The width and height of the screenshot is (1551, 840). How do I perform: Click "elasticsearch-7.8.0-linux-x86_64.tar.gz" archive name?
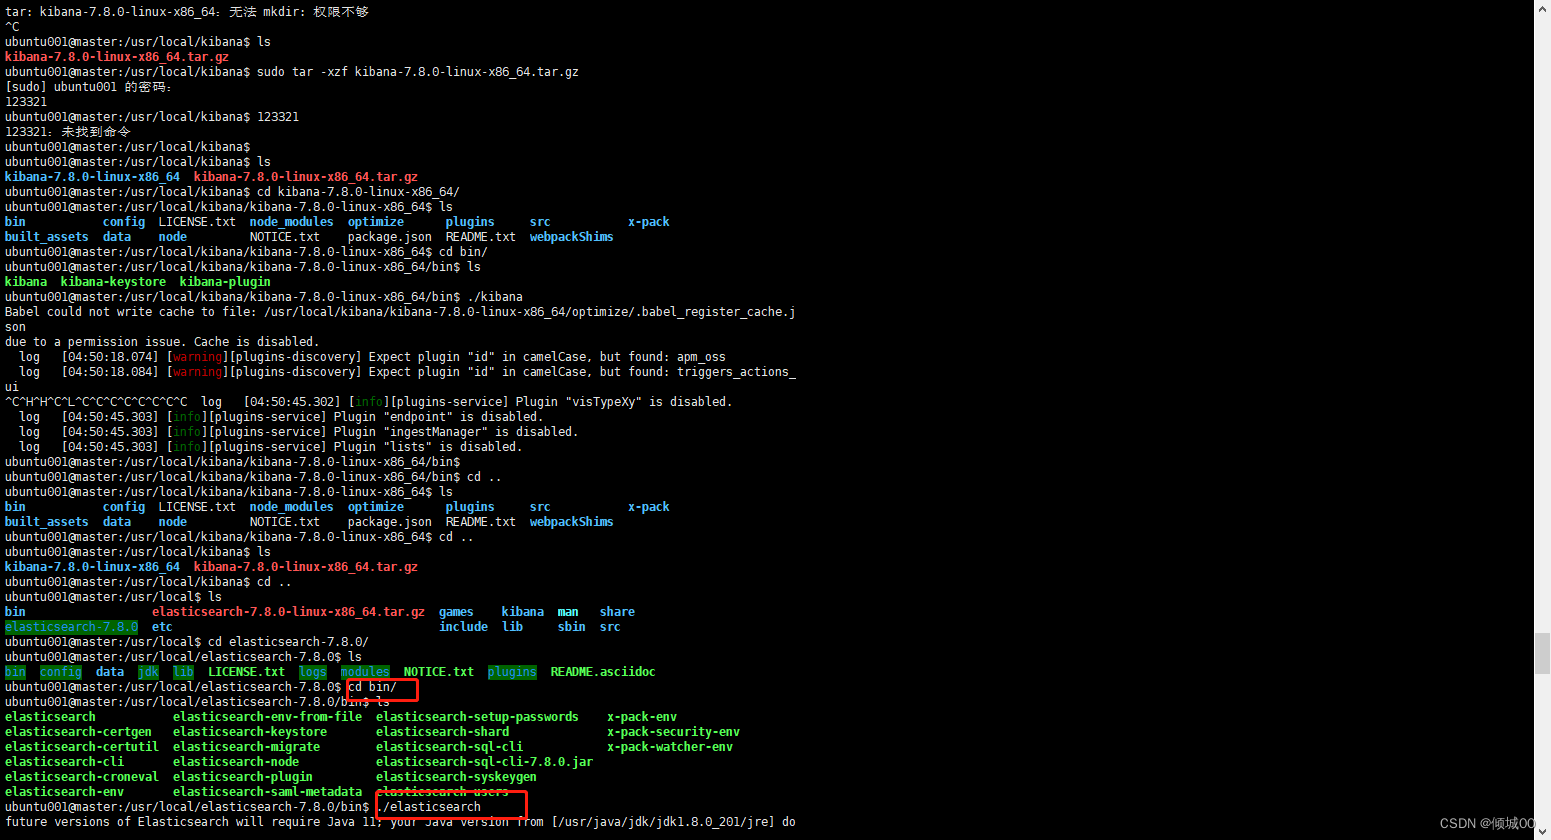[x=288, y=612]
